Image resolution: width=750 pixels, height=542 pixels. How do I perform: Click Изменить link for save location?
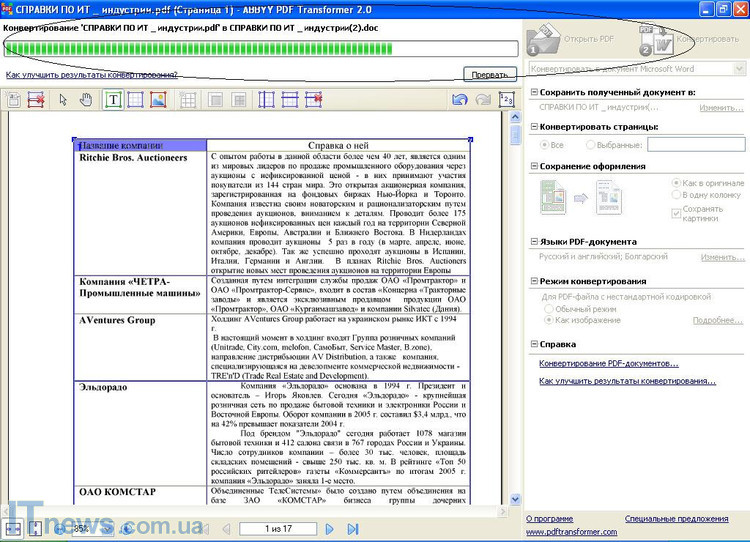(x=722, y=108)
